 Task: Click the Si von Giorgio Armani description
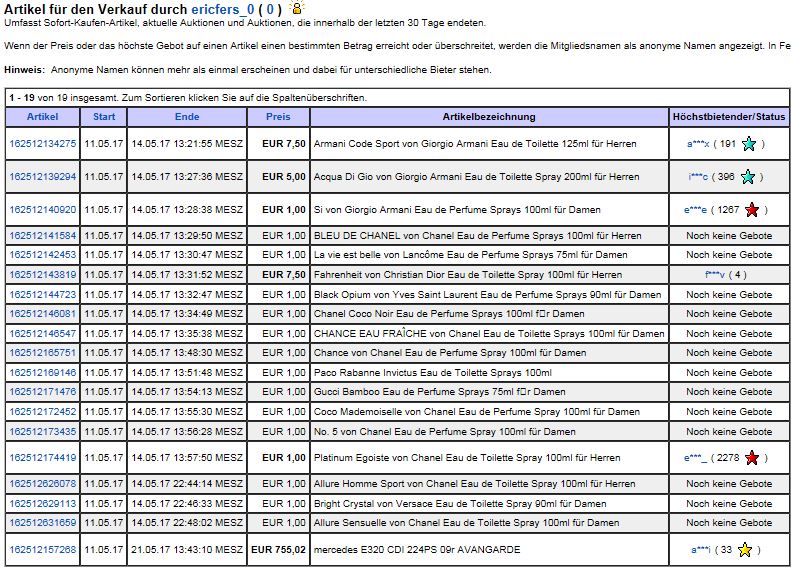[457, 210]
